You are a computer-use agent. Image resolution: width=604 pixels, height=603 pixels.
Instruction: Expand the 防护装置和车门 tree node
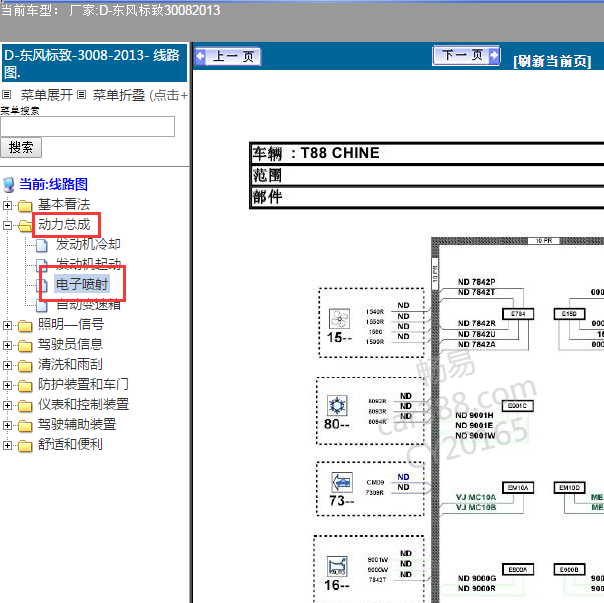tap(7, 385)
